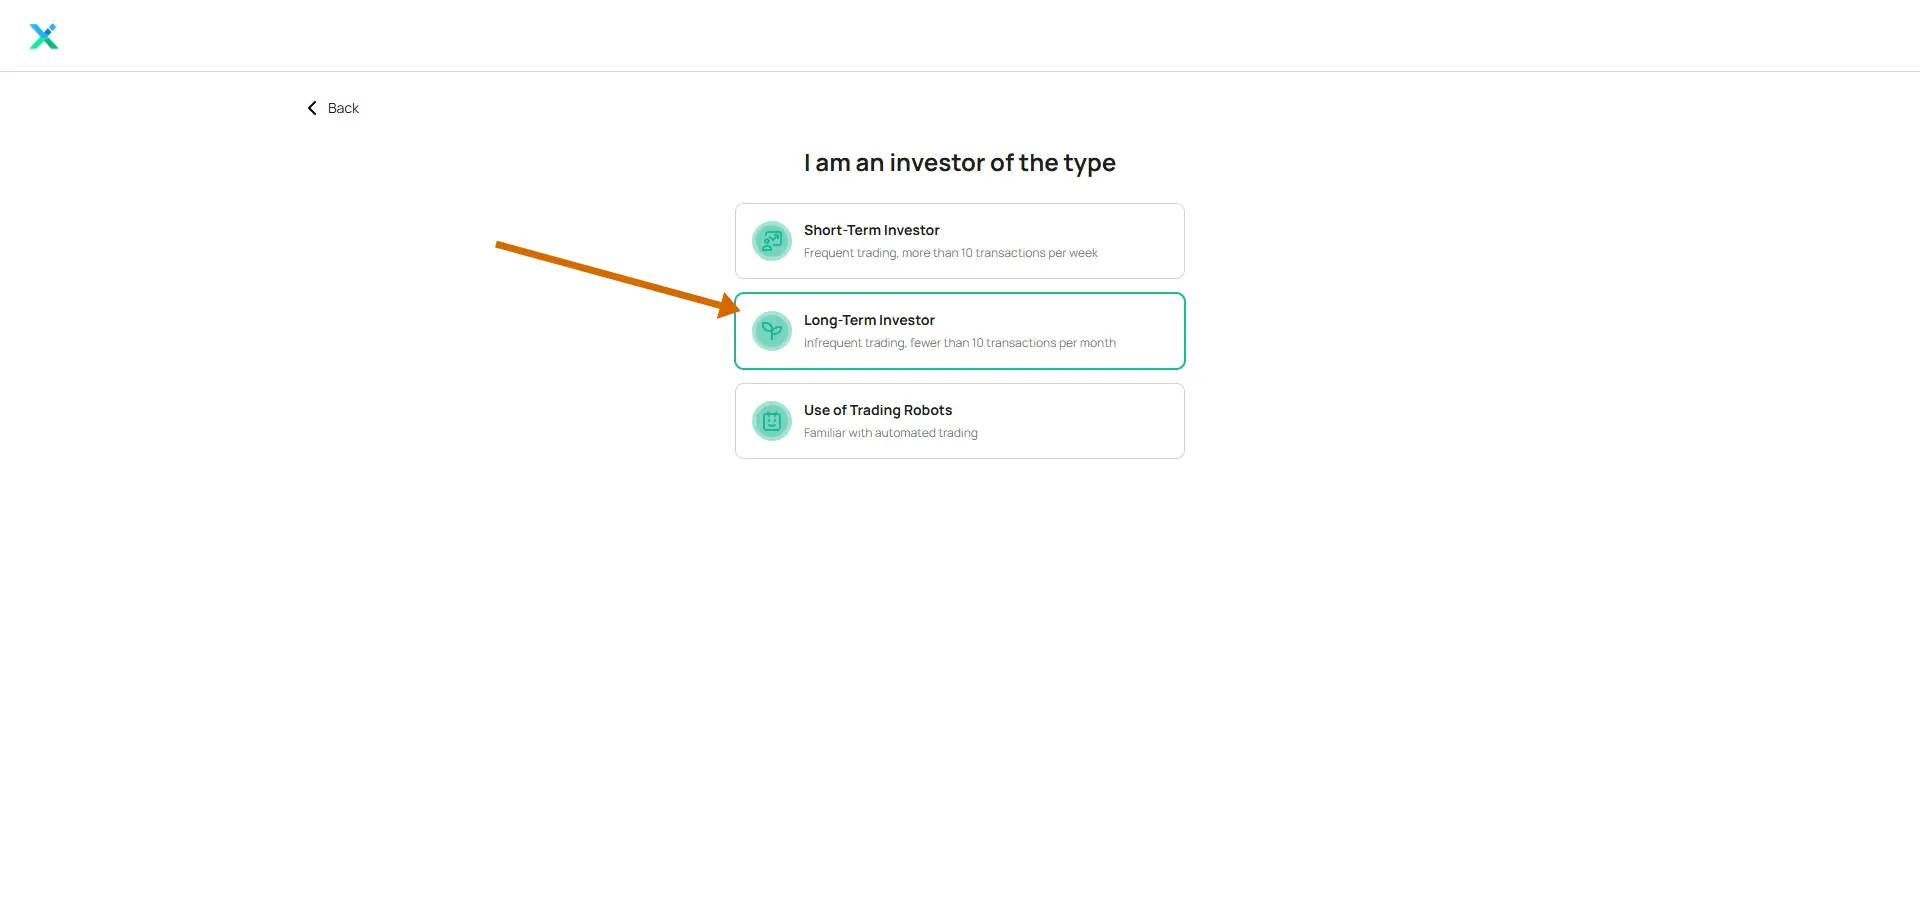Select the Short-Term Investor option title

[x=872, y=230]
